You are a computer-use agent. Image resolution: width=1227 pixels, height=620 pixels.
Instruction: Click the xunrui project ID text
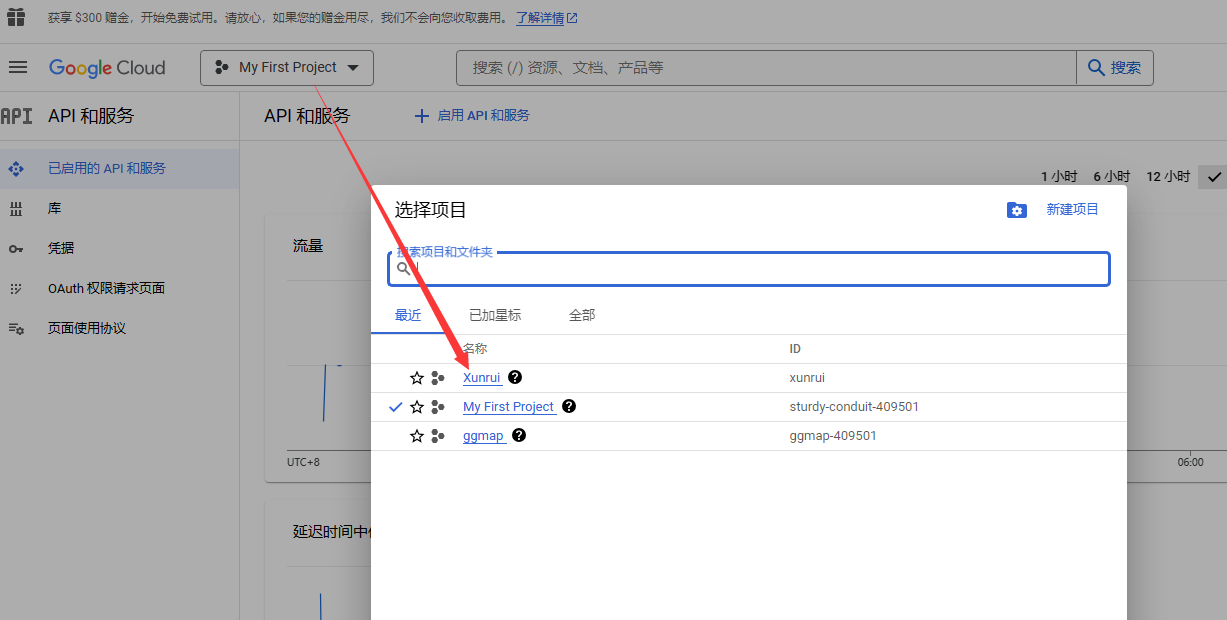pos(807,378)
